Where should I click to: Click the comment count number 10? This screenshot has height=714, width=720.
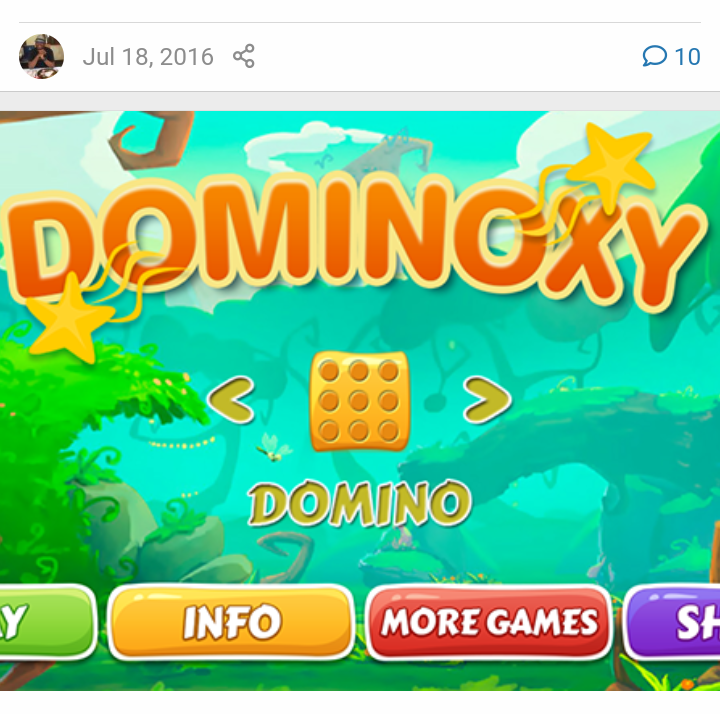[687, 57]
